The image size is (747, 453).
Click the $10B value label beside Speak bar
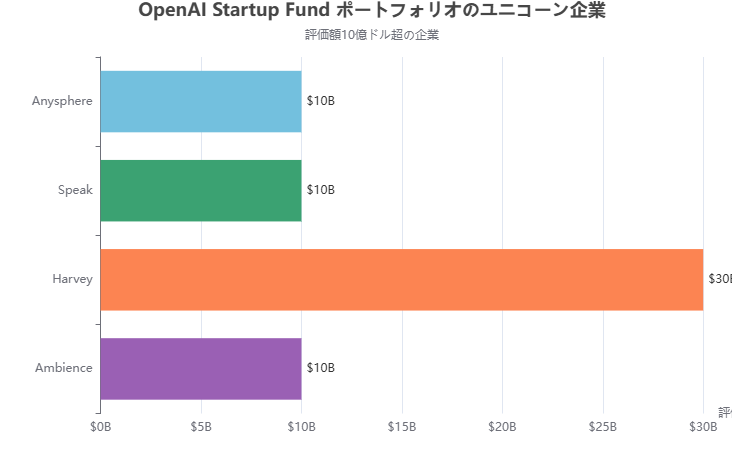tap(320, 190)
